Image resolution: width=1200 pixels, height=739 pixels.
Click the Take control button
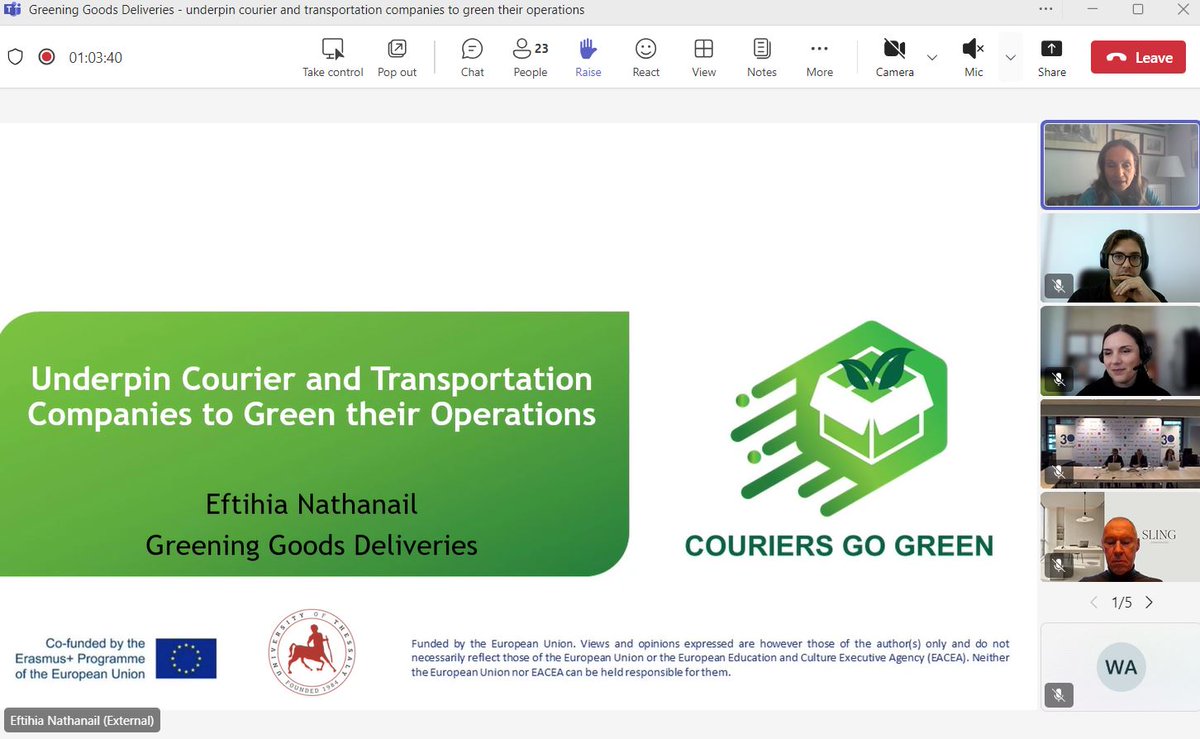click(x=333, y=58)
